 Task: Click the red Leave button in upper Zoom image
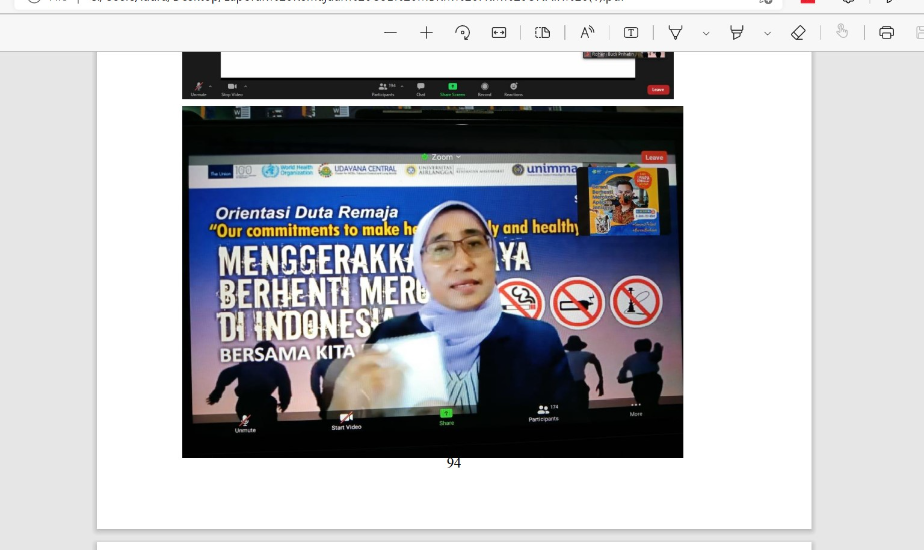click(658, 90)
